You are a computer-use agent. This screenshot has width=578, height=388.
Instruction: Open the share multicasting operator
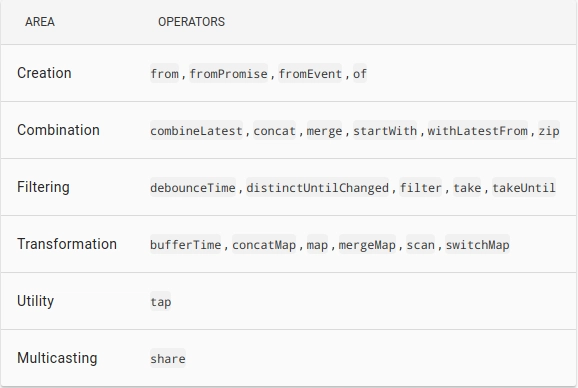[168, 358]
